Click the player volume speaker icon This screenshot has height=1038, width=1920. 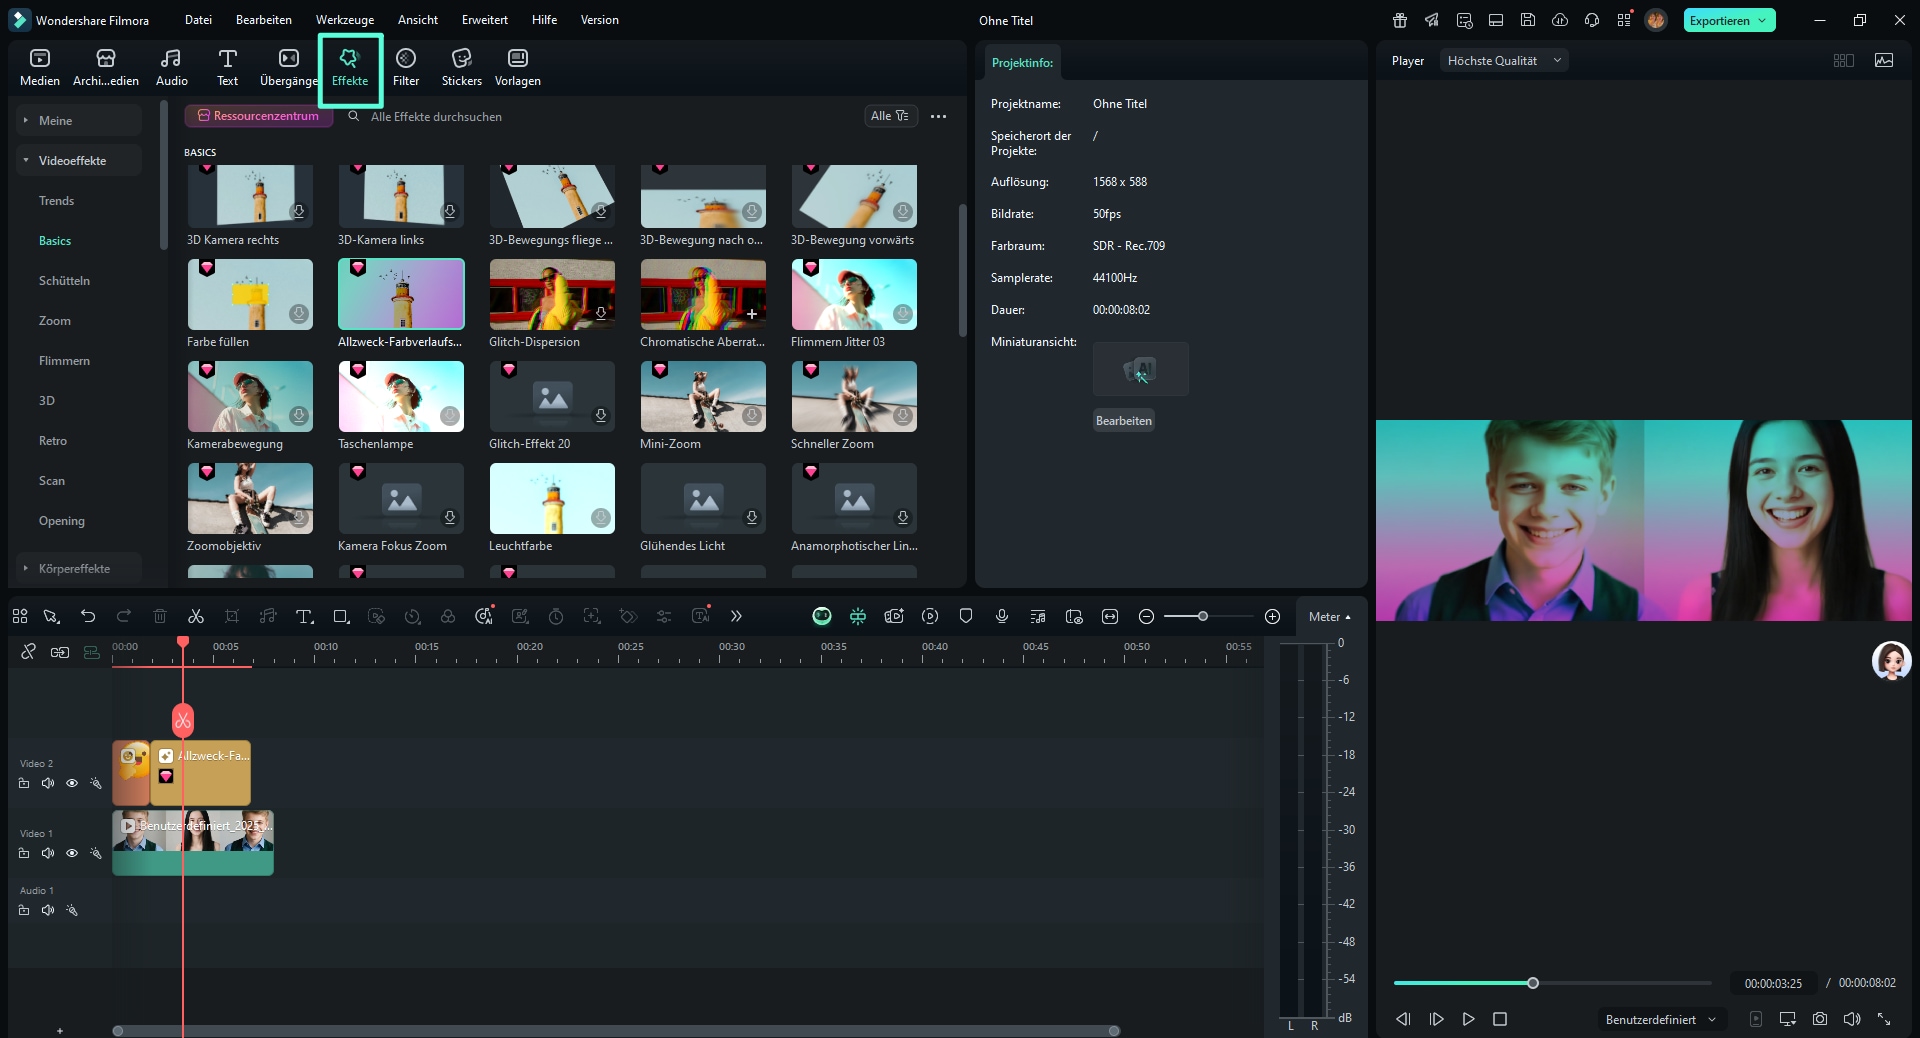(x=1852, y=1019)
